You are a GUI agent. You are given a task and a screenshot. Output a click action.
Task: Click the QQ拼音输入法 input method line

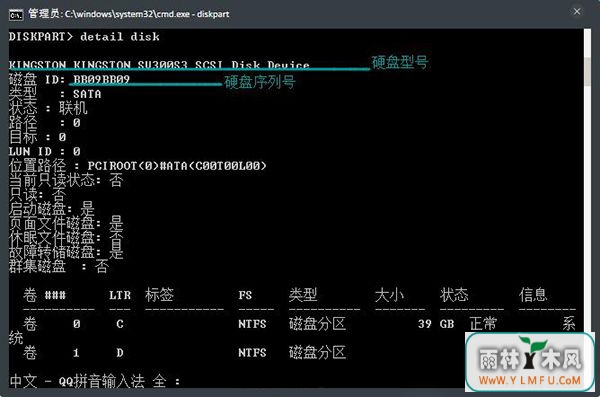pyautogui.click(x=95, y=381)
